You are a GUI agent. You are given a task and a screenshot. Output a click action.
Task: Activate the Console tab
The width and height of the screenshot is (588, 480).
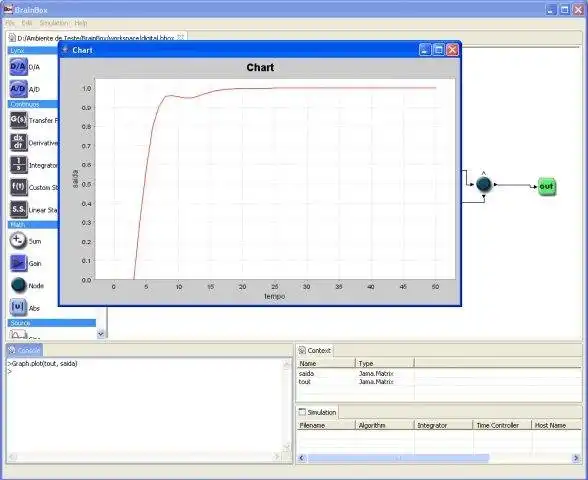(x=24, y=350)
